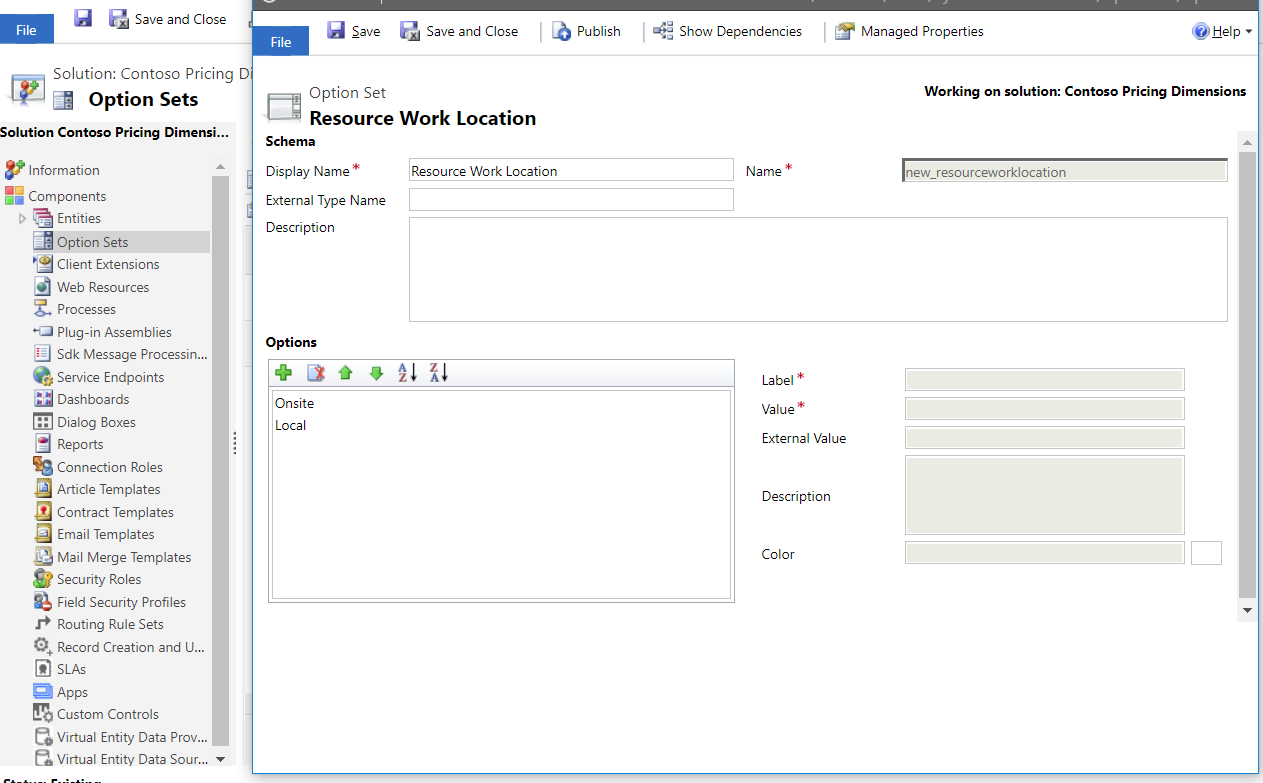Click the Save and Close icon in Option Set window
Image resolution: width=1263 pixels, height=783 pixels.
(x=410, y=31)
